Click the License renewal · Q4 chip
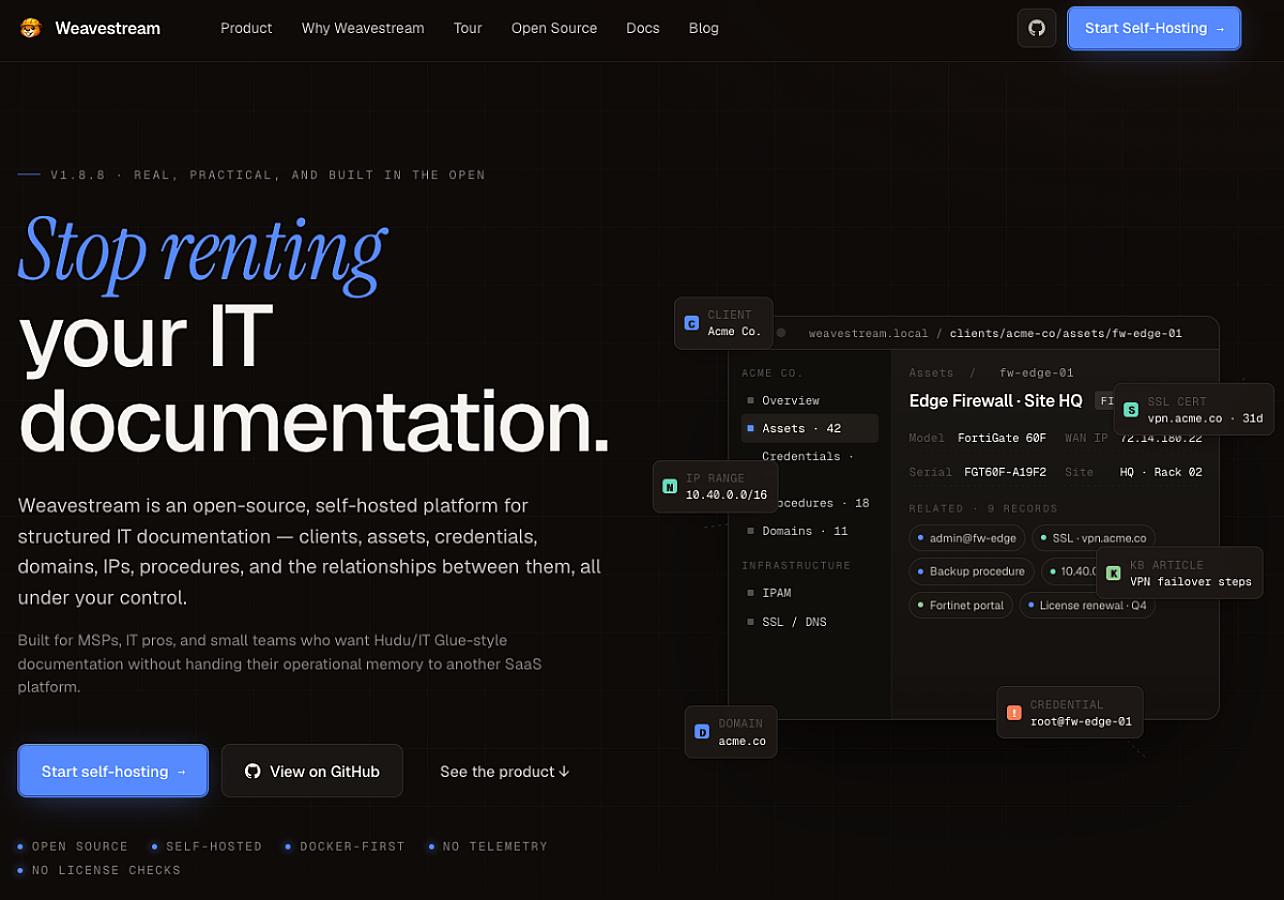Image resolution: width=1284 pixels, height=900 pixels. (x=1088, y=605)
